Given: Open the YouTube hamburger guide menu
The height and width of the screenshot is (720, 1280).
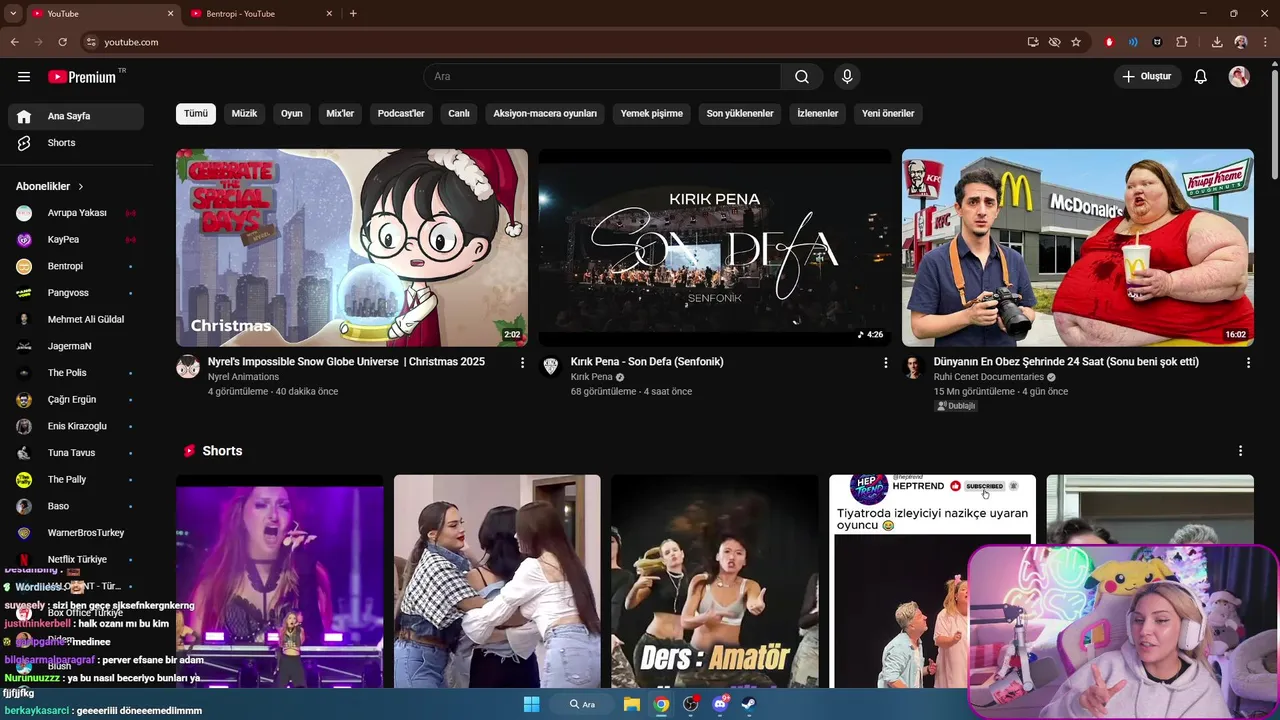Looking at the screenshot, I should [x=24, y=77].
